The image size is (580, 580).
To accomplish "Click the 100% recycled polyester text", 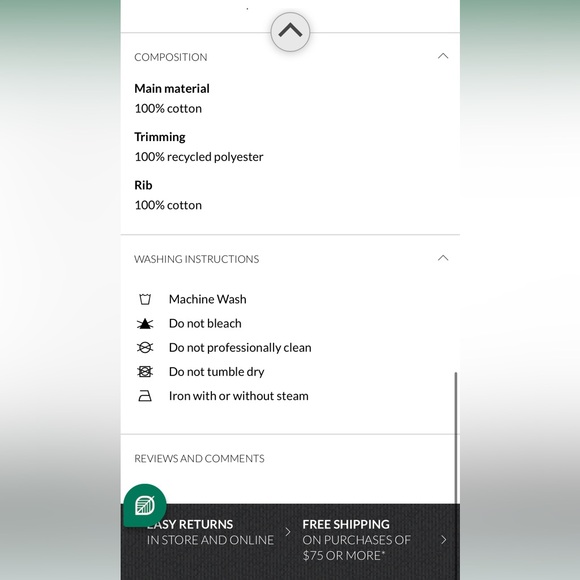I will pyautogui.click(x=199, y=157).
